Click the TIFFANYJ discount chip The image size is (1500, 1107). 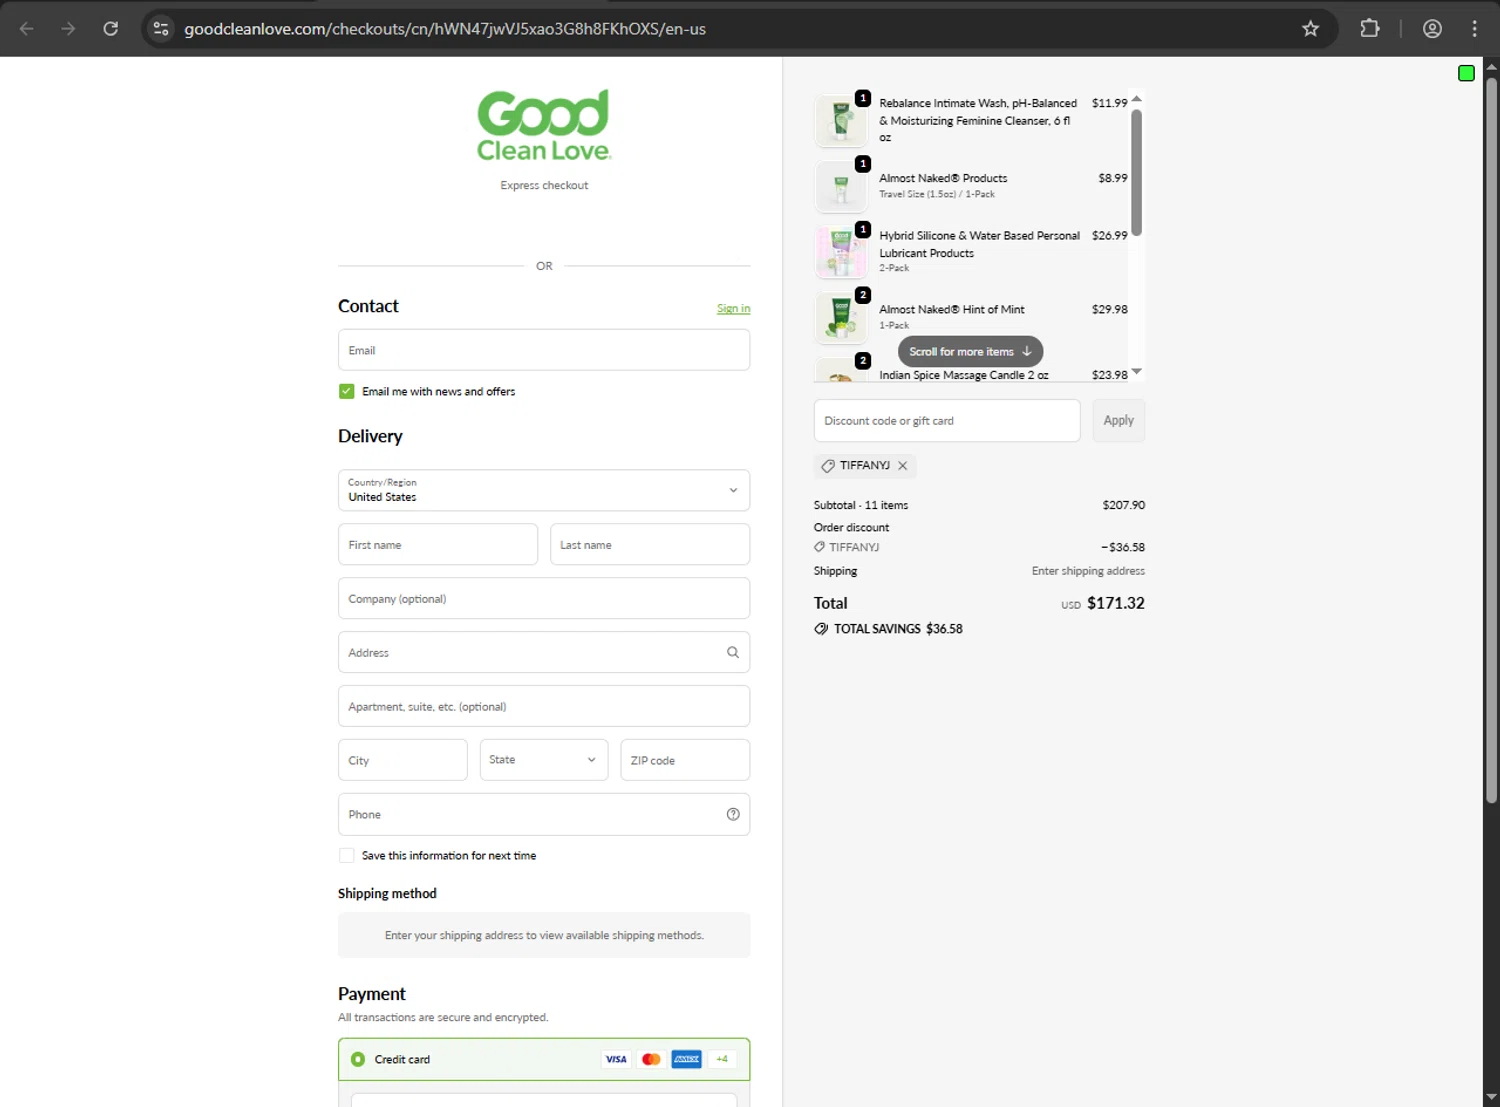coord(864,466)
